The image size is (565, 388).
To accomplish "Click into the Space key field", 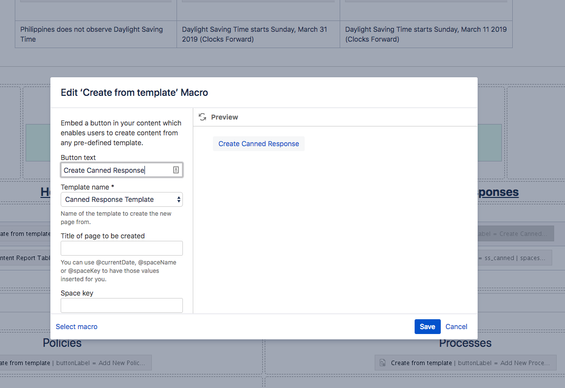I will pyautogui.click(x=121, y=306).
